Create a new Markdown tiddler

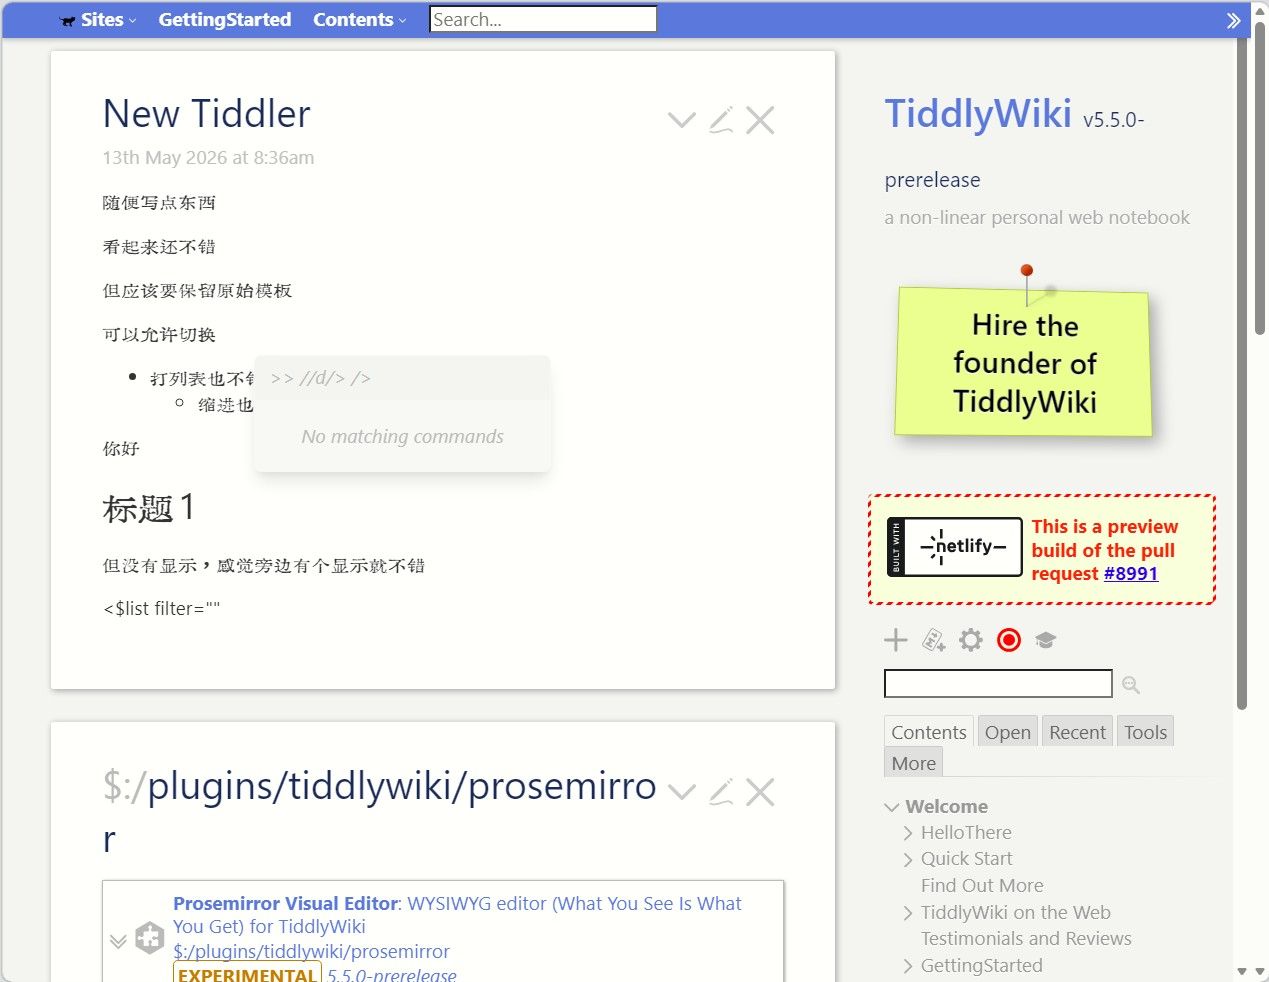[x=933, y=640]
